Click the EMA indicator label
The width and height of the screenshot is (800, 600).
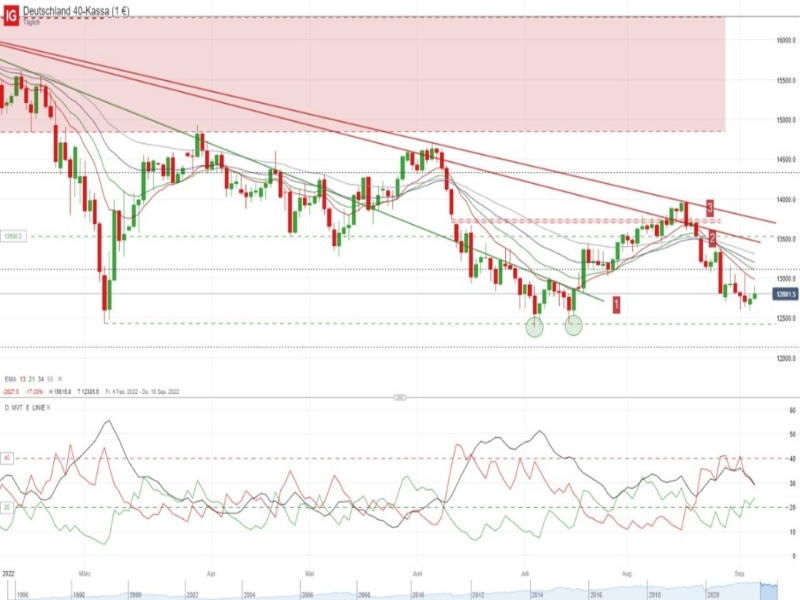pos(10,379)
